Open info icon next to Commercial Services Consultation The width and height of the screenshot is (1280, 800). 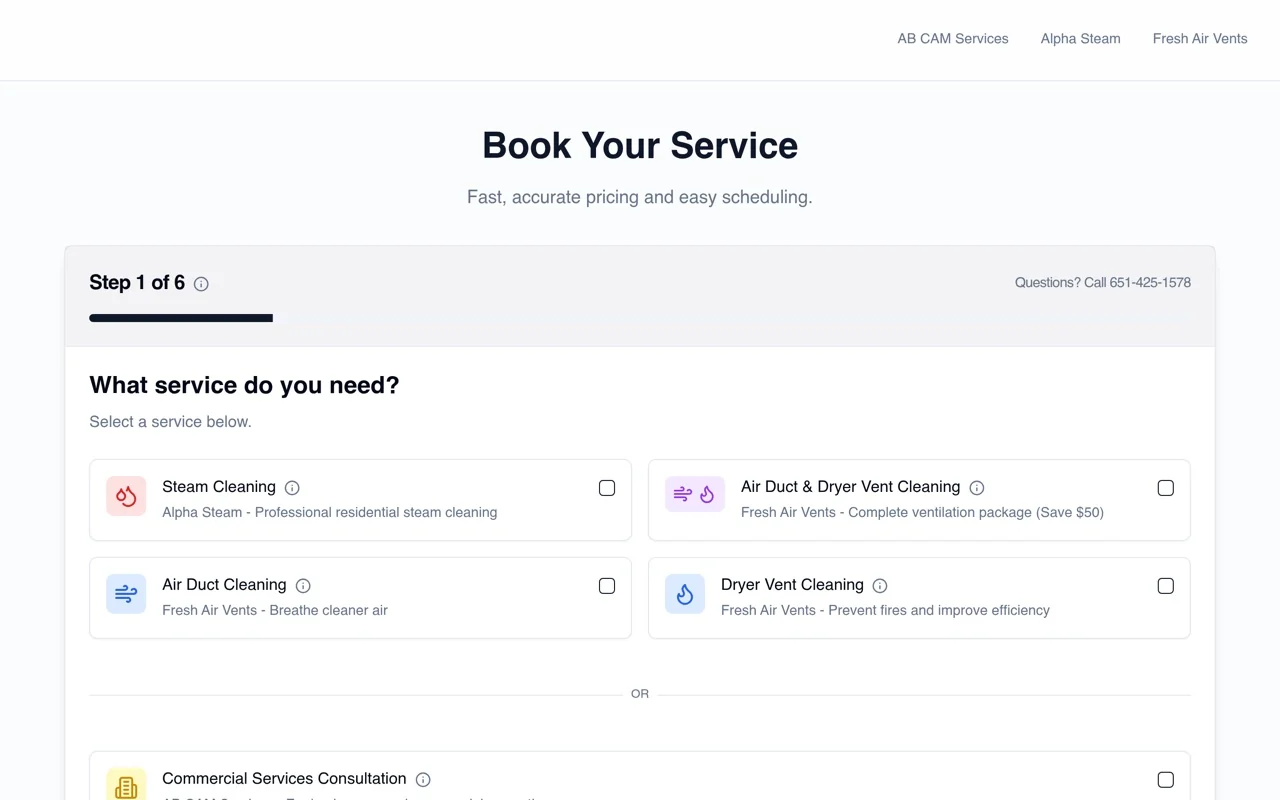423,780
